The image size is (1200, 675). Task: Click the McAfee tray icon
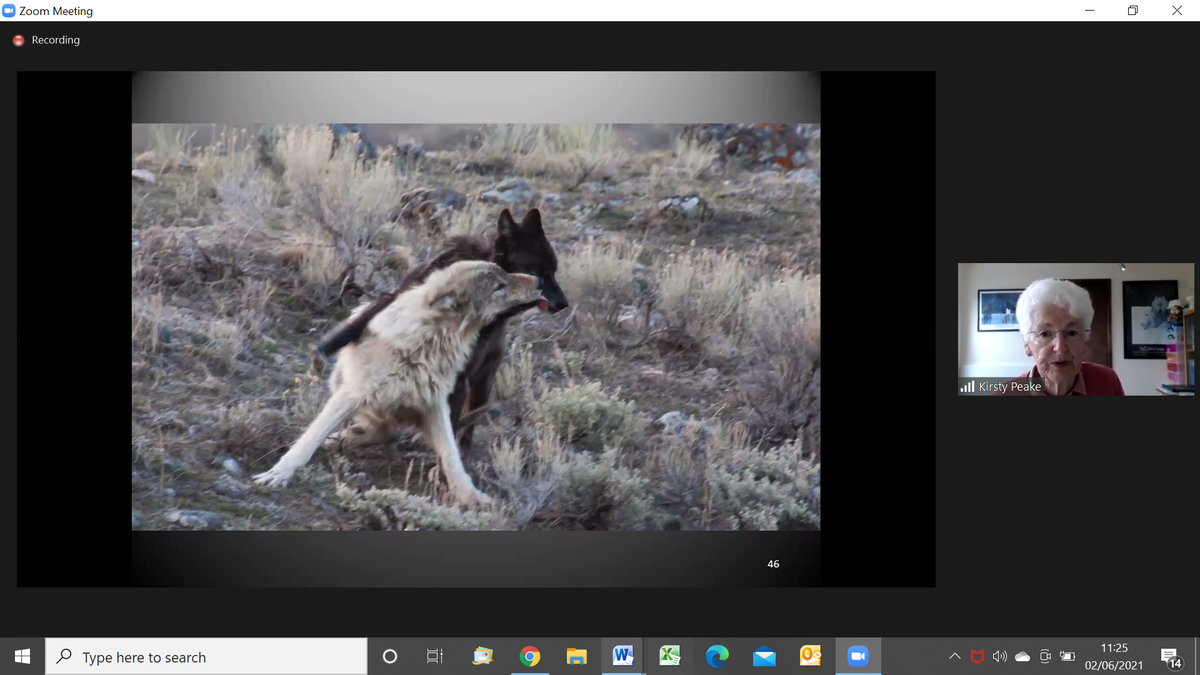(x=978, y=657)
